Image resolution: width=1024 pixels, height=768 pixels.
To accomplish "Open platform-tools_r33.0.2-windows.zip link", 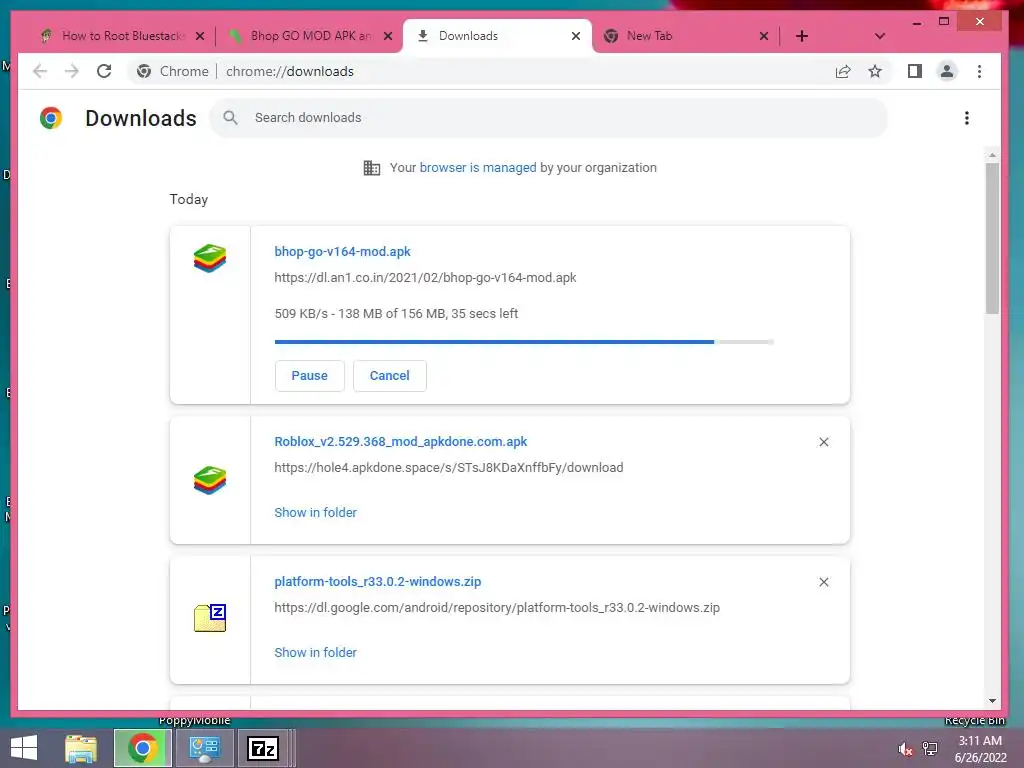I will [377, 581].
